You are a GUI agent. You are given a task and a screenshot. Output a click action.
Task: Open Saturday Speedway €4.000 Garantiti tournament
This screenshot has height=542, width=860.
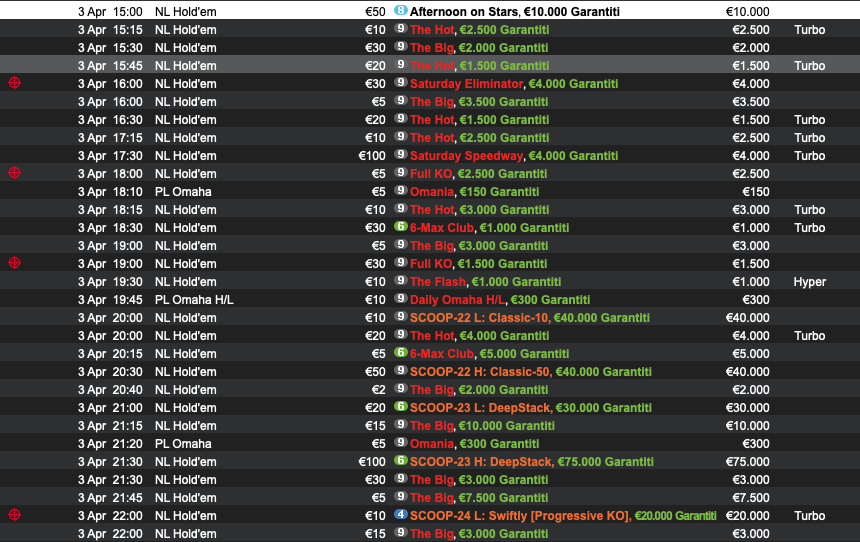click(514, 156)
